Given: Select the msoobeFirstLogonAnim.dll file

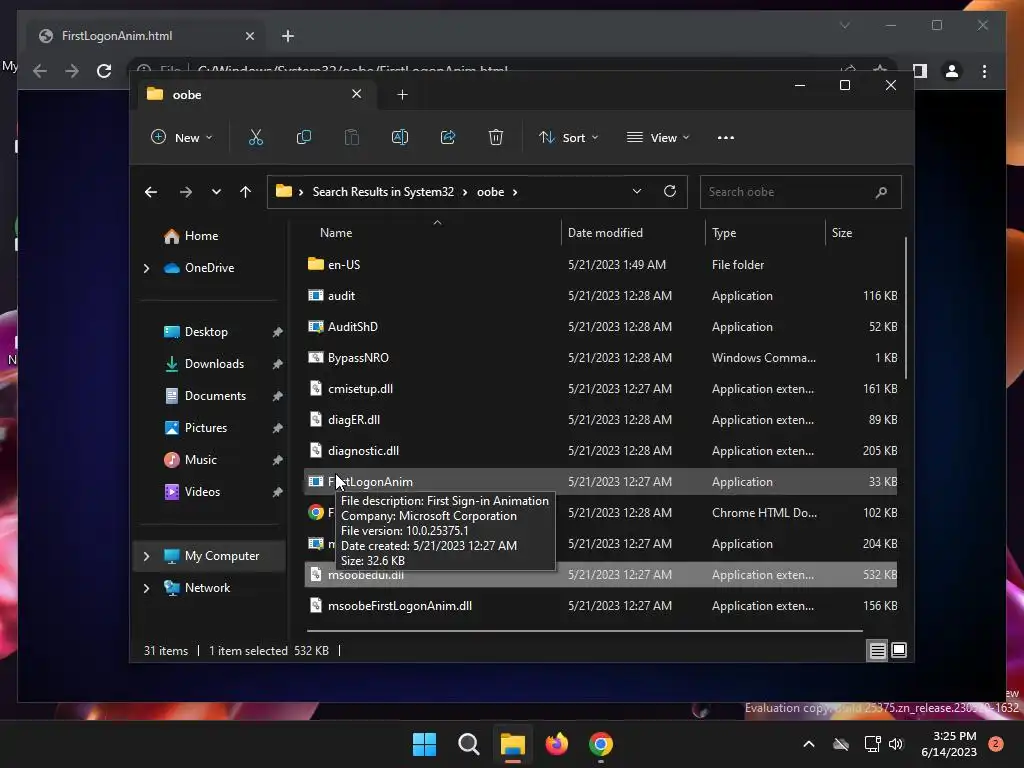Looking at the screenshot, I should [600, 606].
